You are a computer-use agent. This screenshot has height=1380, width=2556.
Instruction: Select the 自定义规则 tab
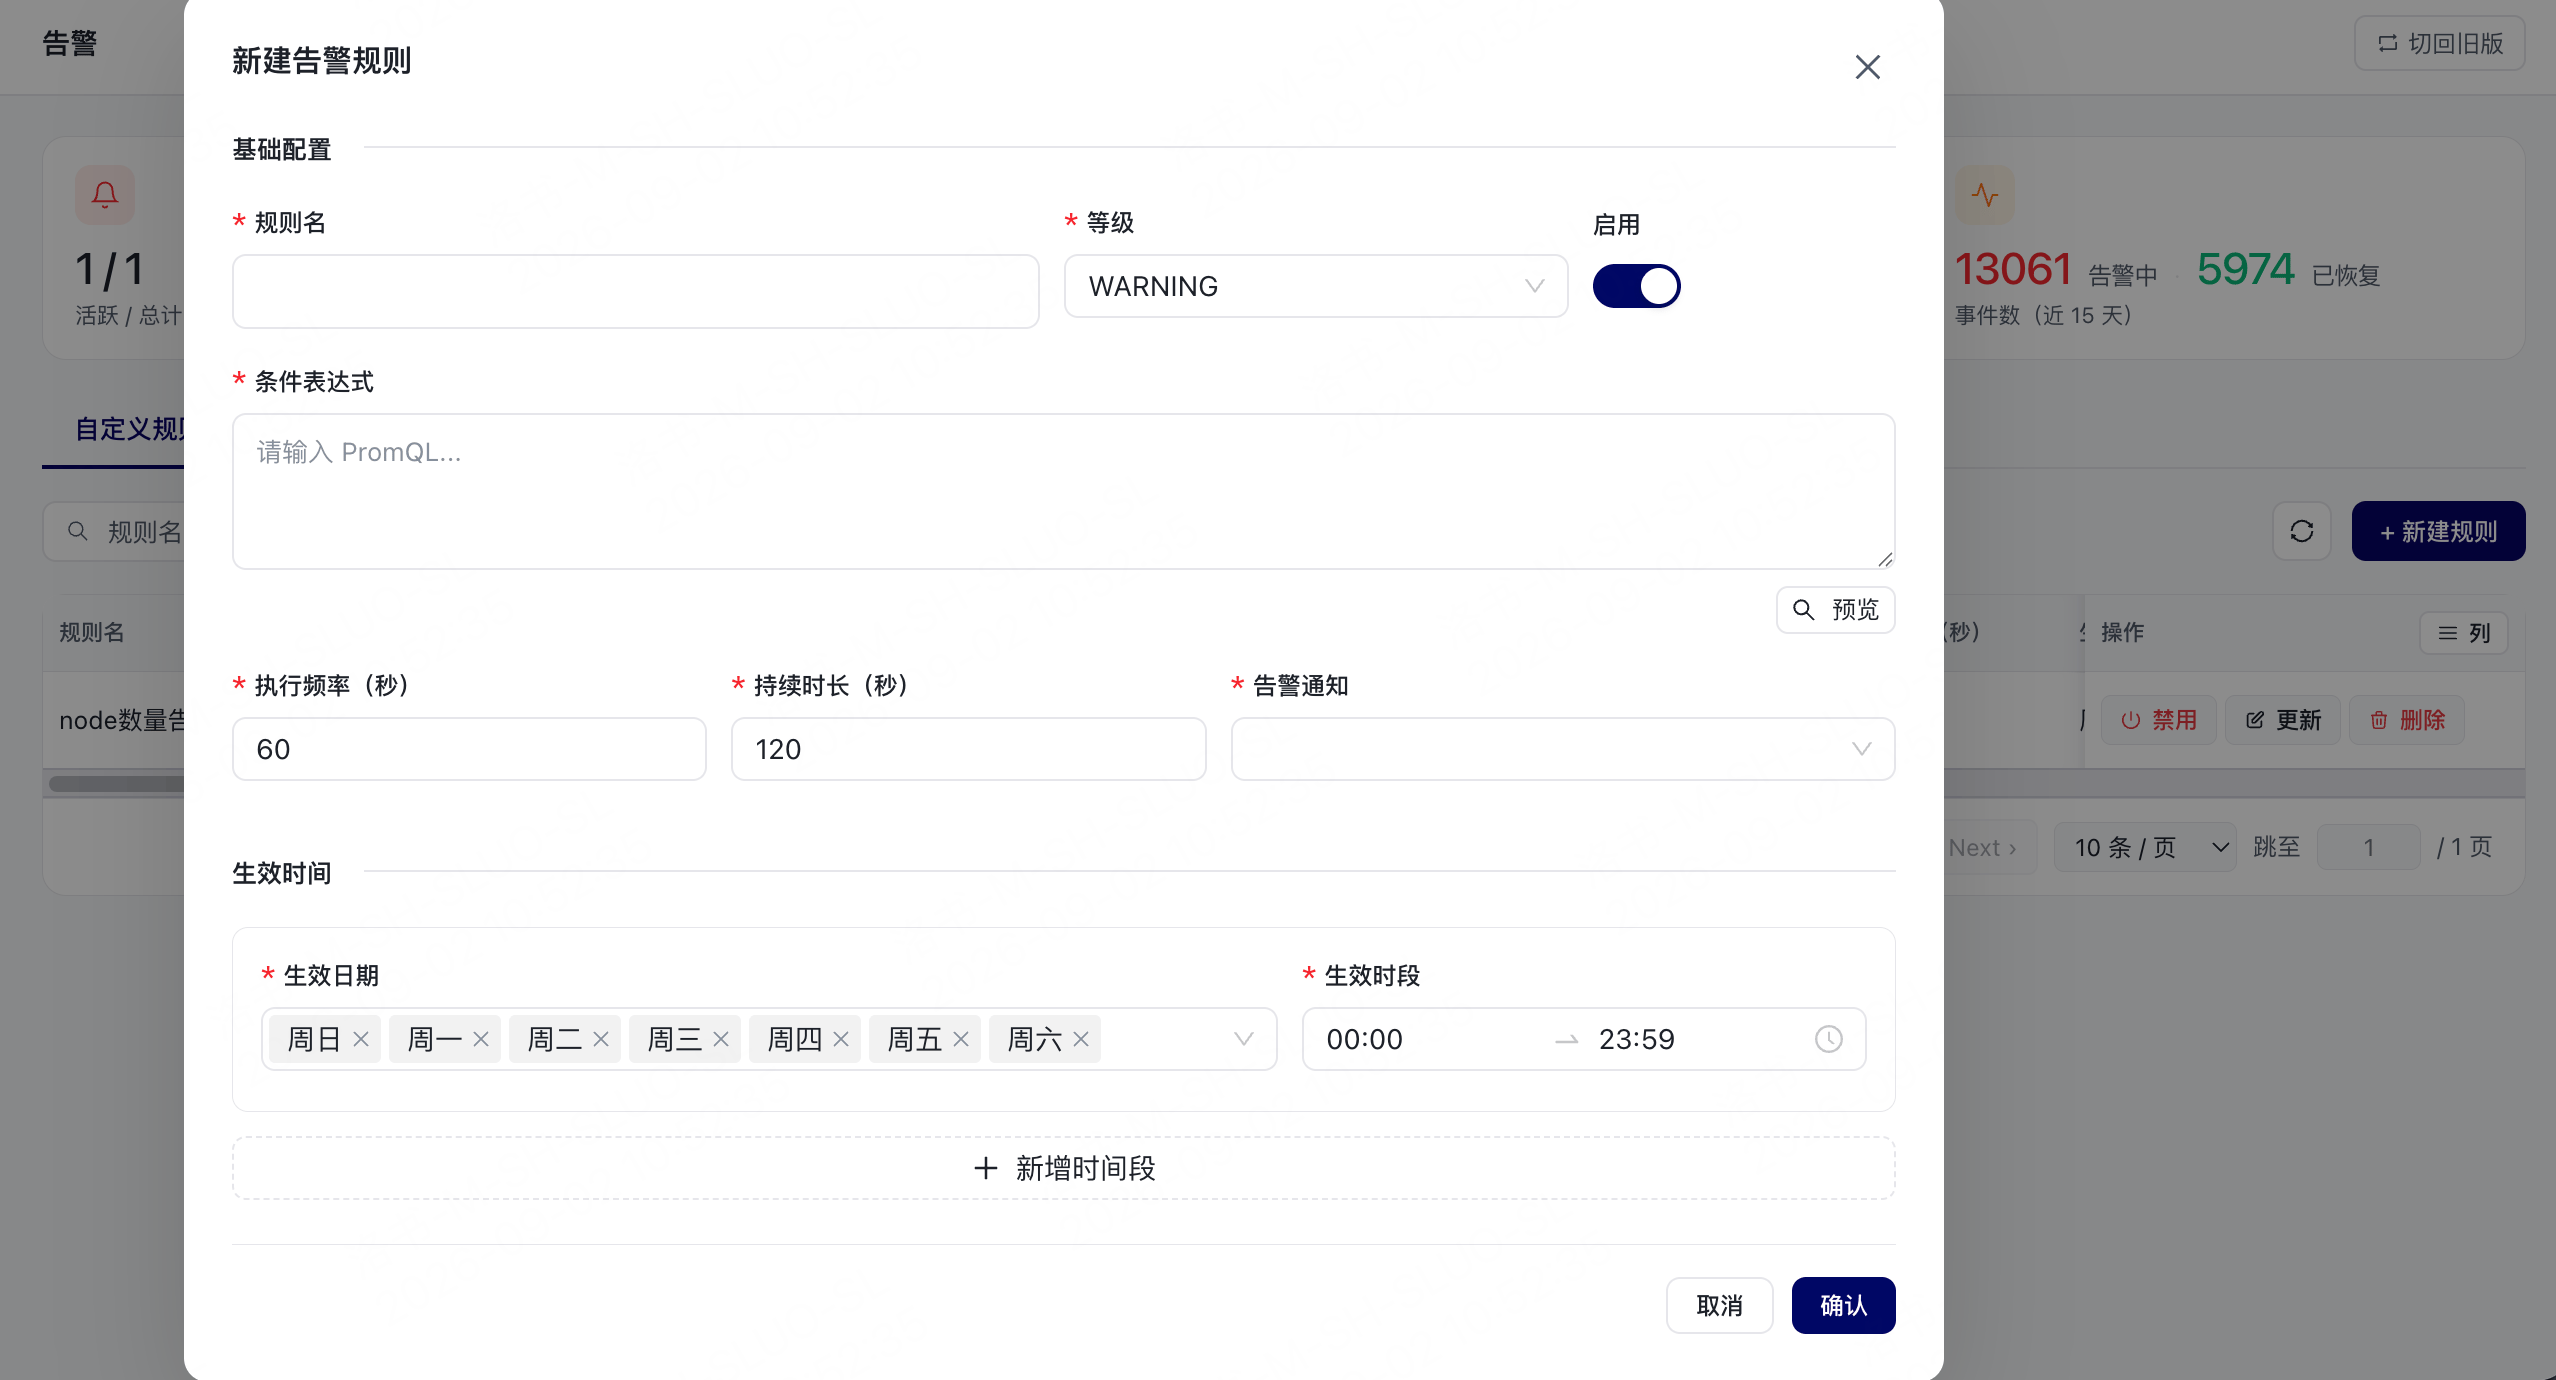[x=130, y=430]
